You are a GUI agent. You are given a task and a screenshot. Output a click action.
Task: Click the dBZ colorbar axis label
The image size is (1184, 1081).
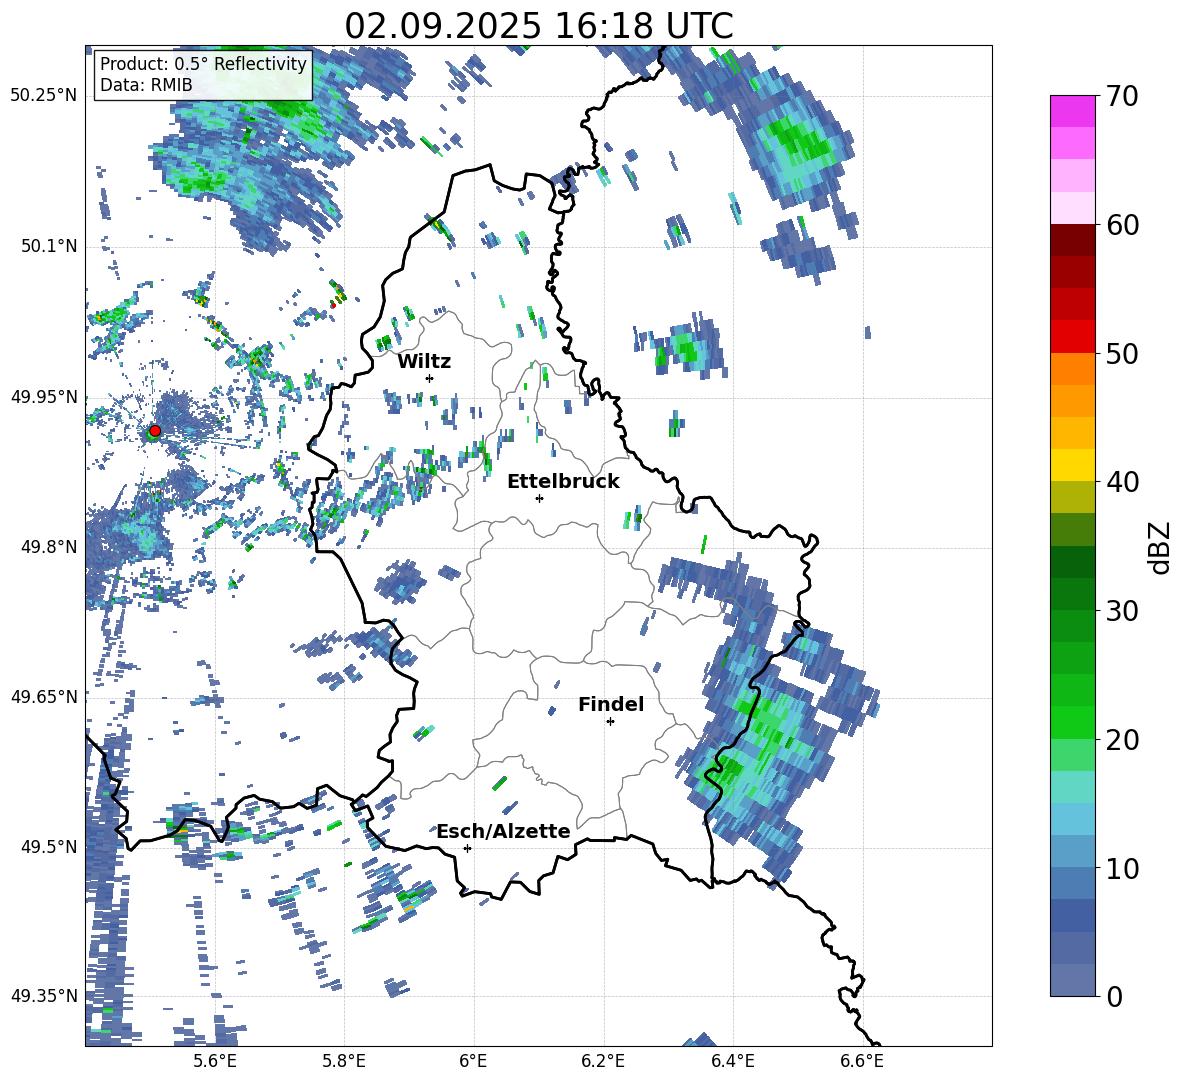(x=1158, y=547)
